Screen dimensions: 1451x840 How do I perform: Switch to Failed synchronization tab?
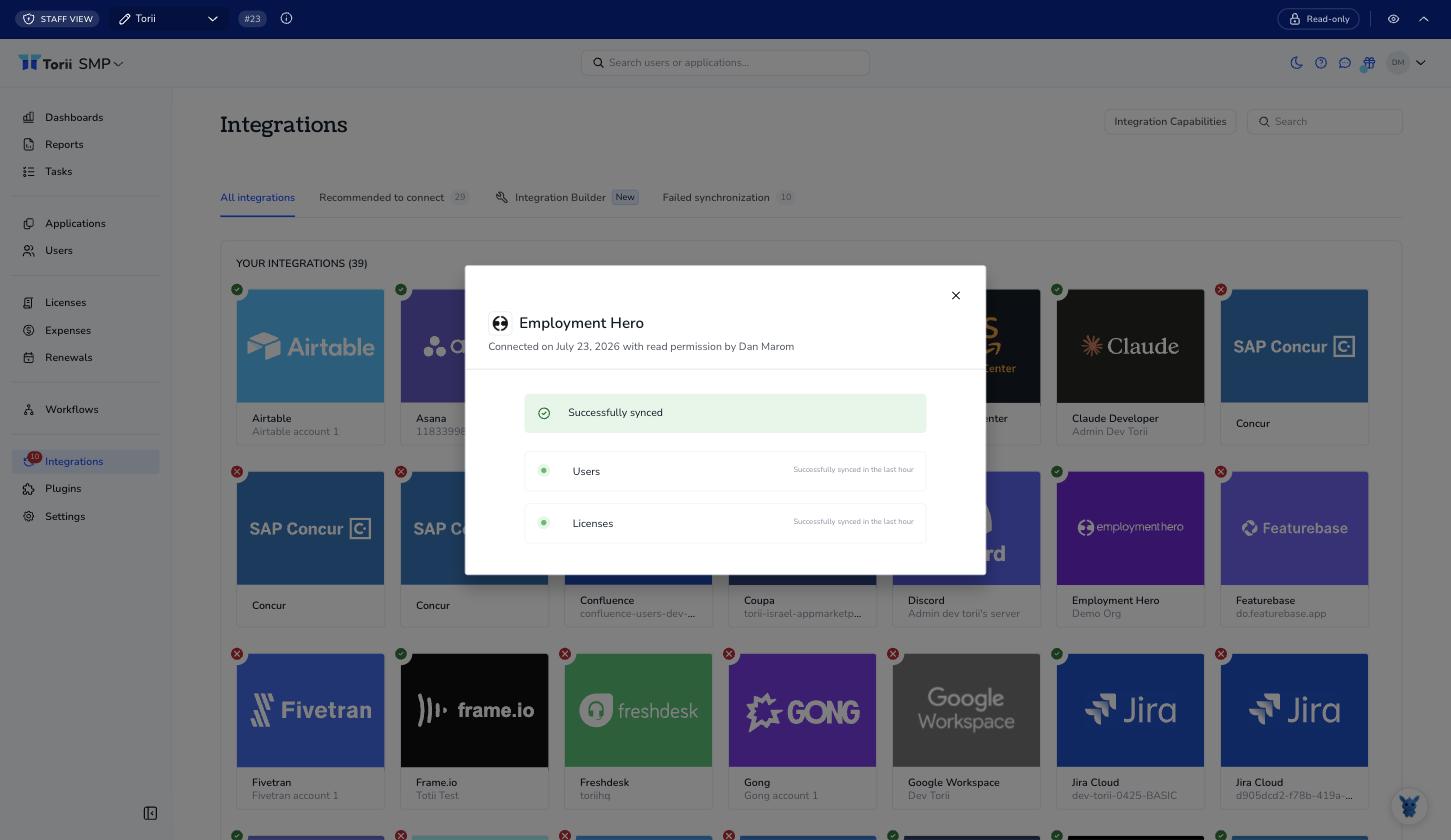tap(728, 197)
